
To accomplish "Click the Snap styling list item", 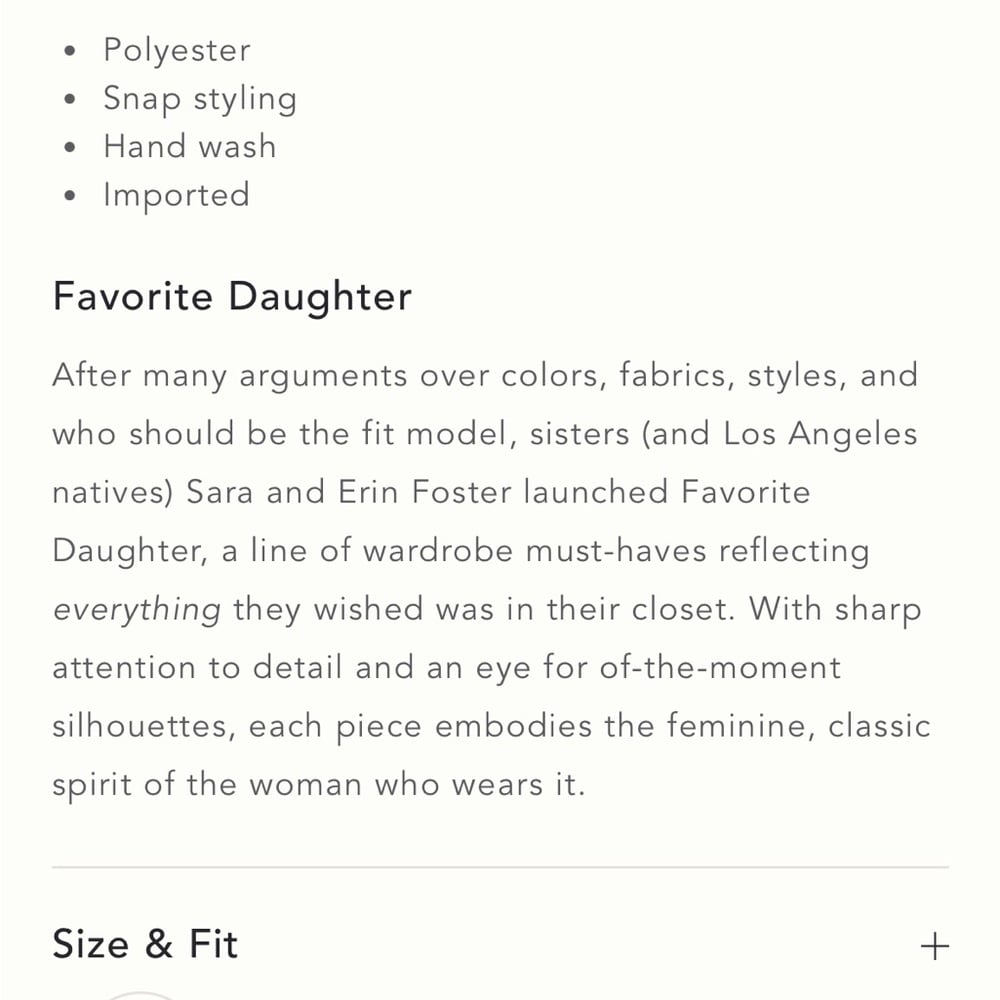I will tap(200, 99).
